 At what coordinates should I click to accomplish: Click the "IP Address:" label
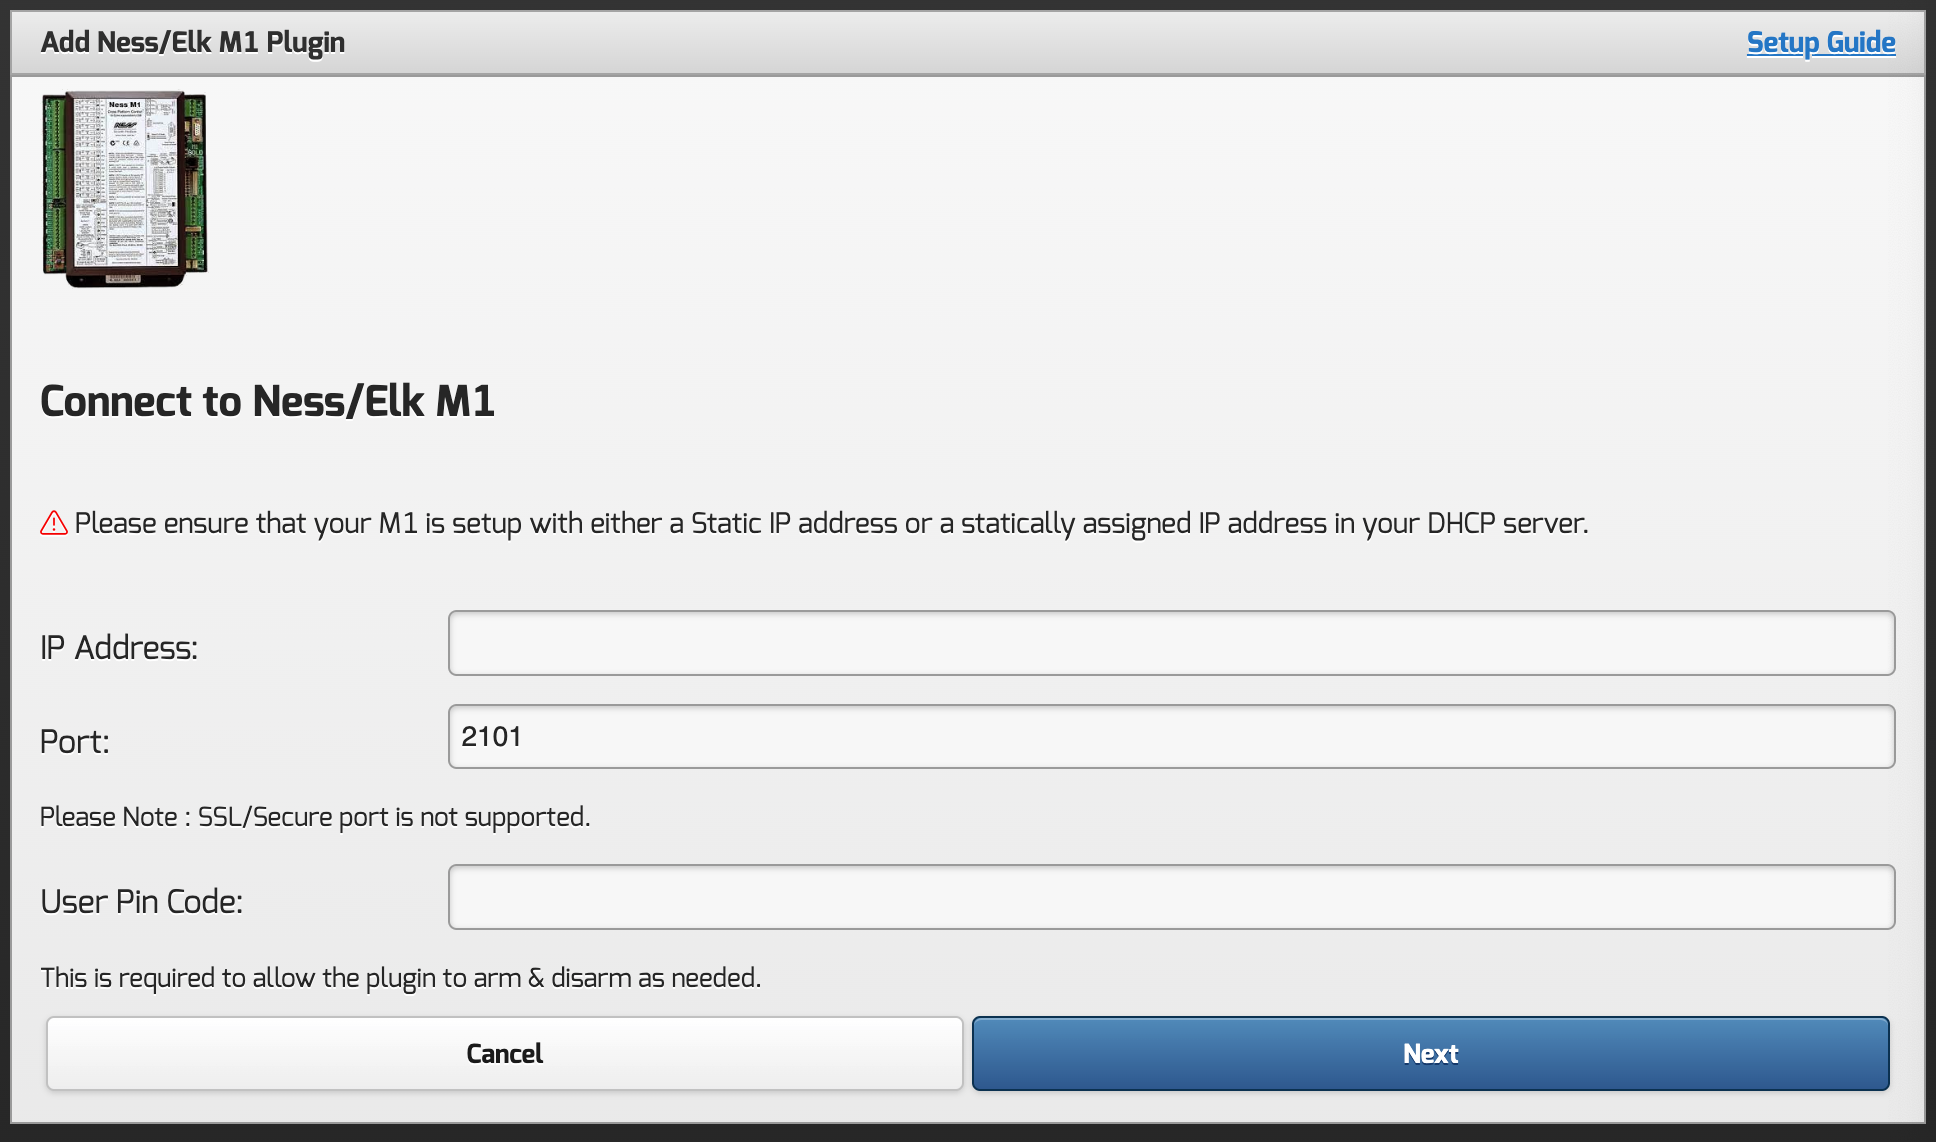(x=119, y=648)
